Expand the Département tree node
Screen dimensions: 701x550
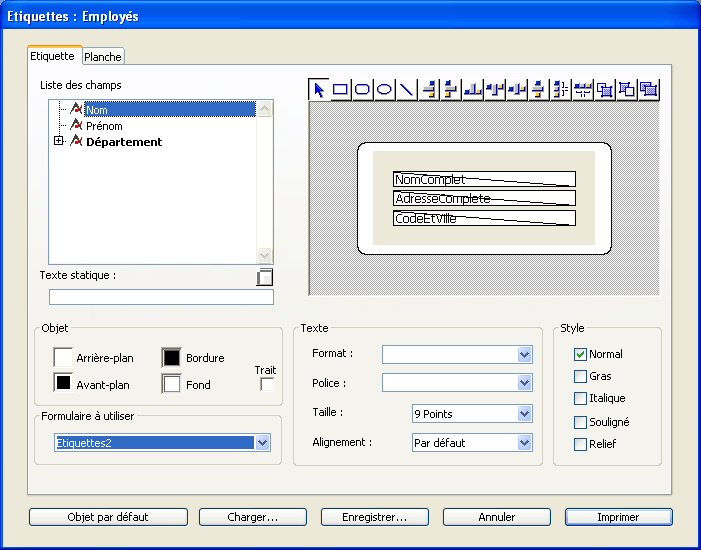tap(59, 142)
